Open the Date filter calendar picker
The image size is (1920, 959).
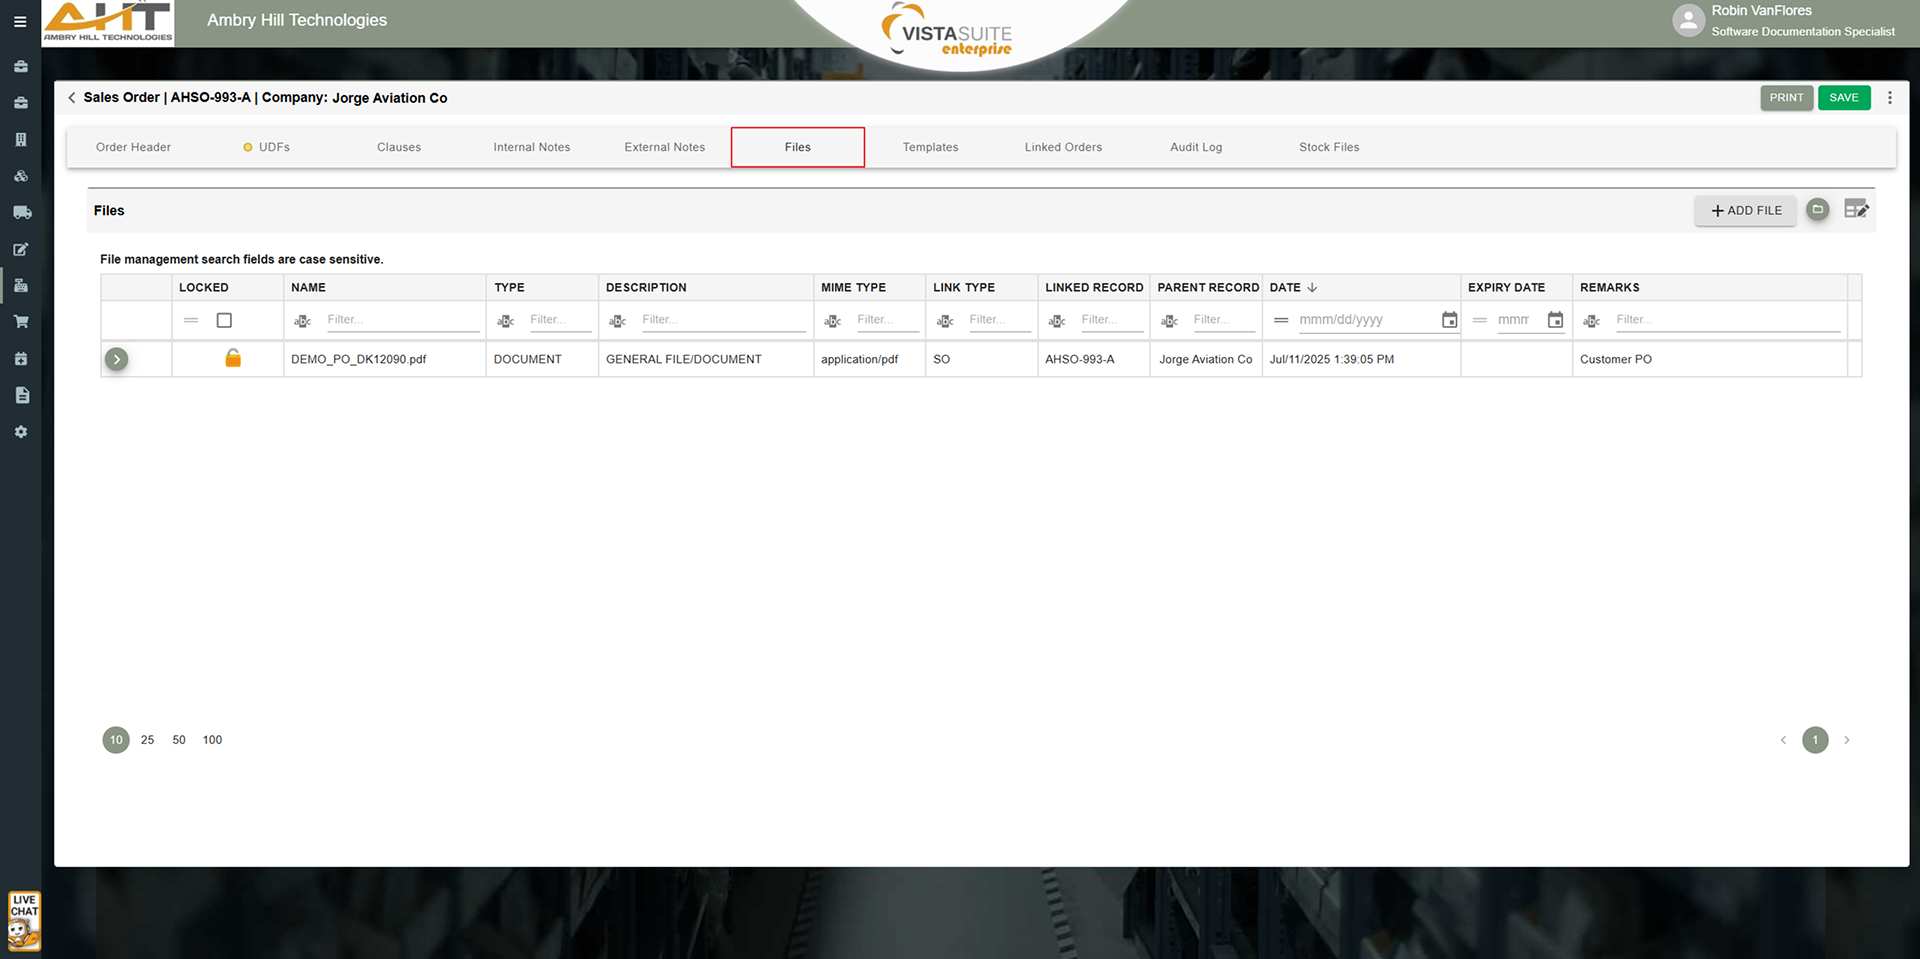coord(1449,320)
